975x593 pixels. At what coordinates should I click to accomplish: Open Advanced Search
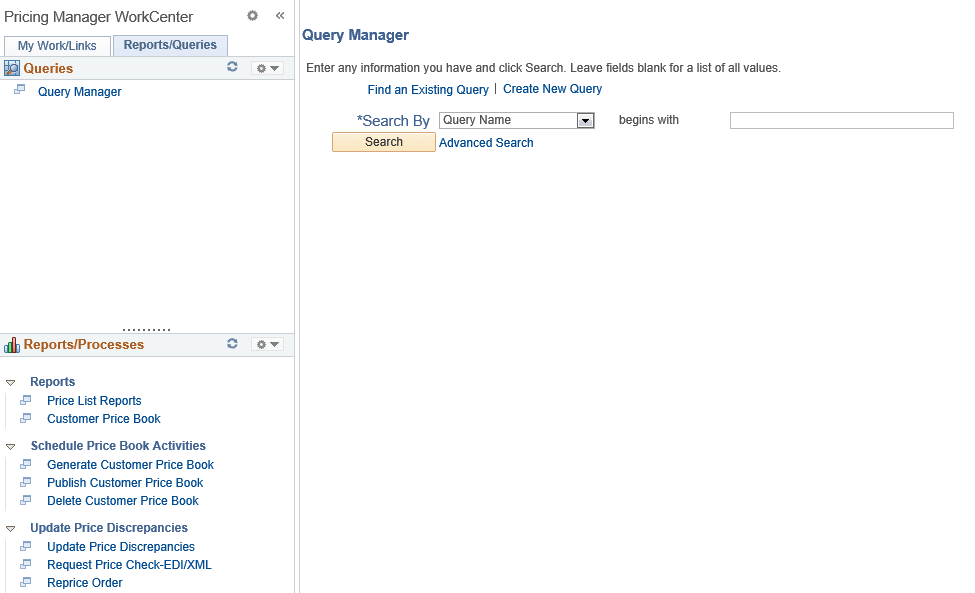[x=486, y=142]
